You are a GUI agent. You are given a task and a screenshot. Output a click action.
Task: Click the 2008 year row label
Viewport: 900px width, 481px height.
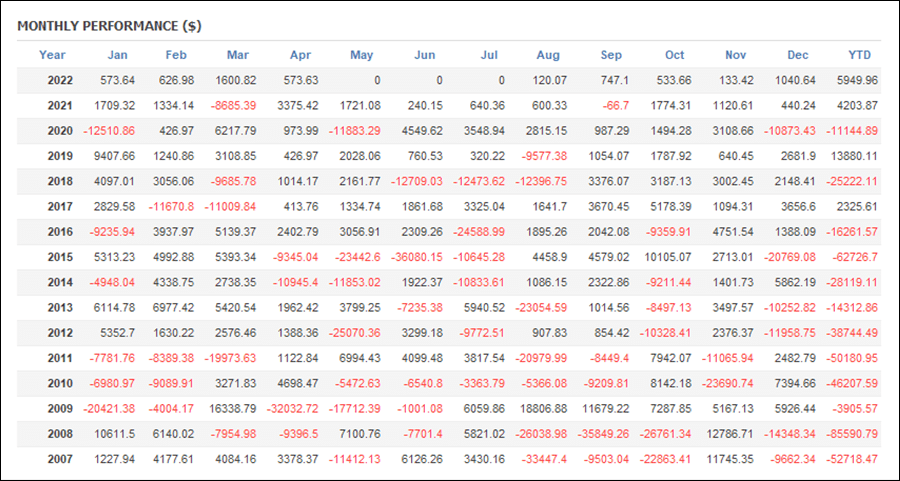[x=60, y=434]
